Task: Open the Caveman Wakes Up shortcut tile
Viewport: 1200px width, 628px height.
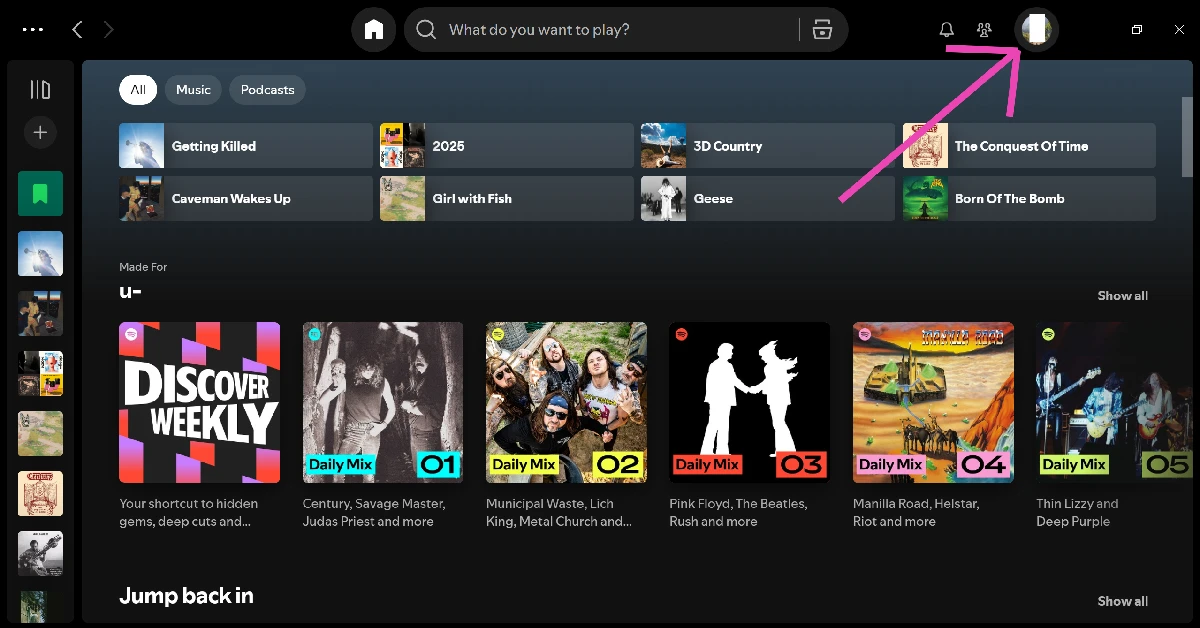Action: click(x=246, y=198)
